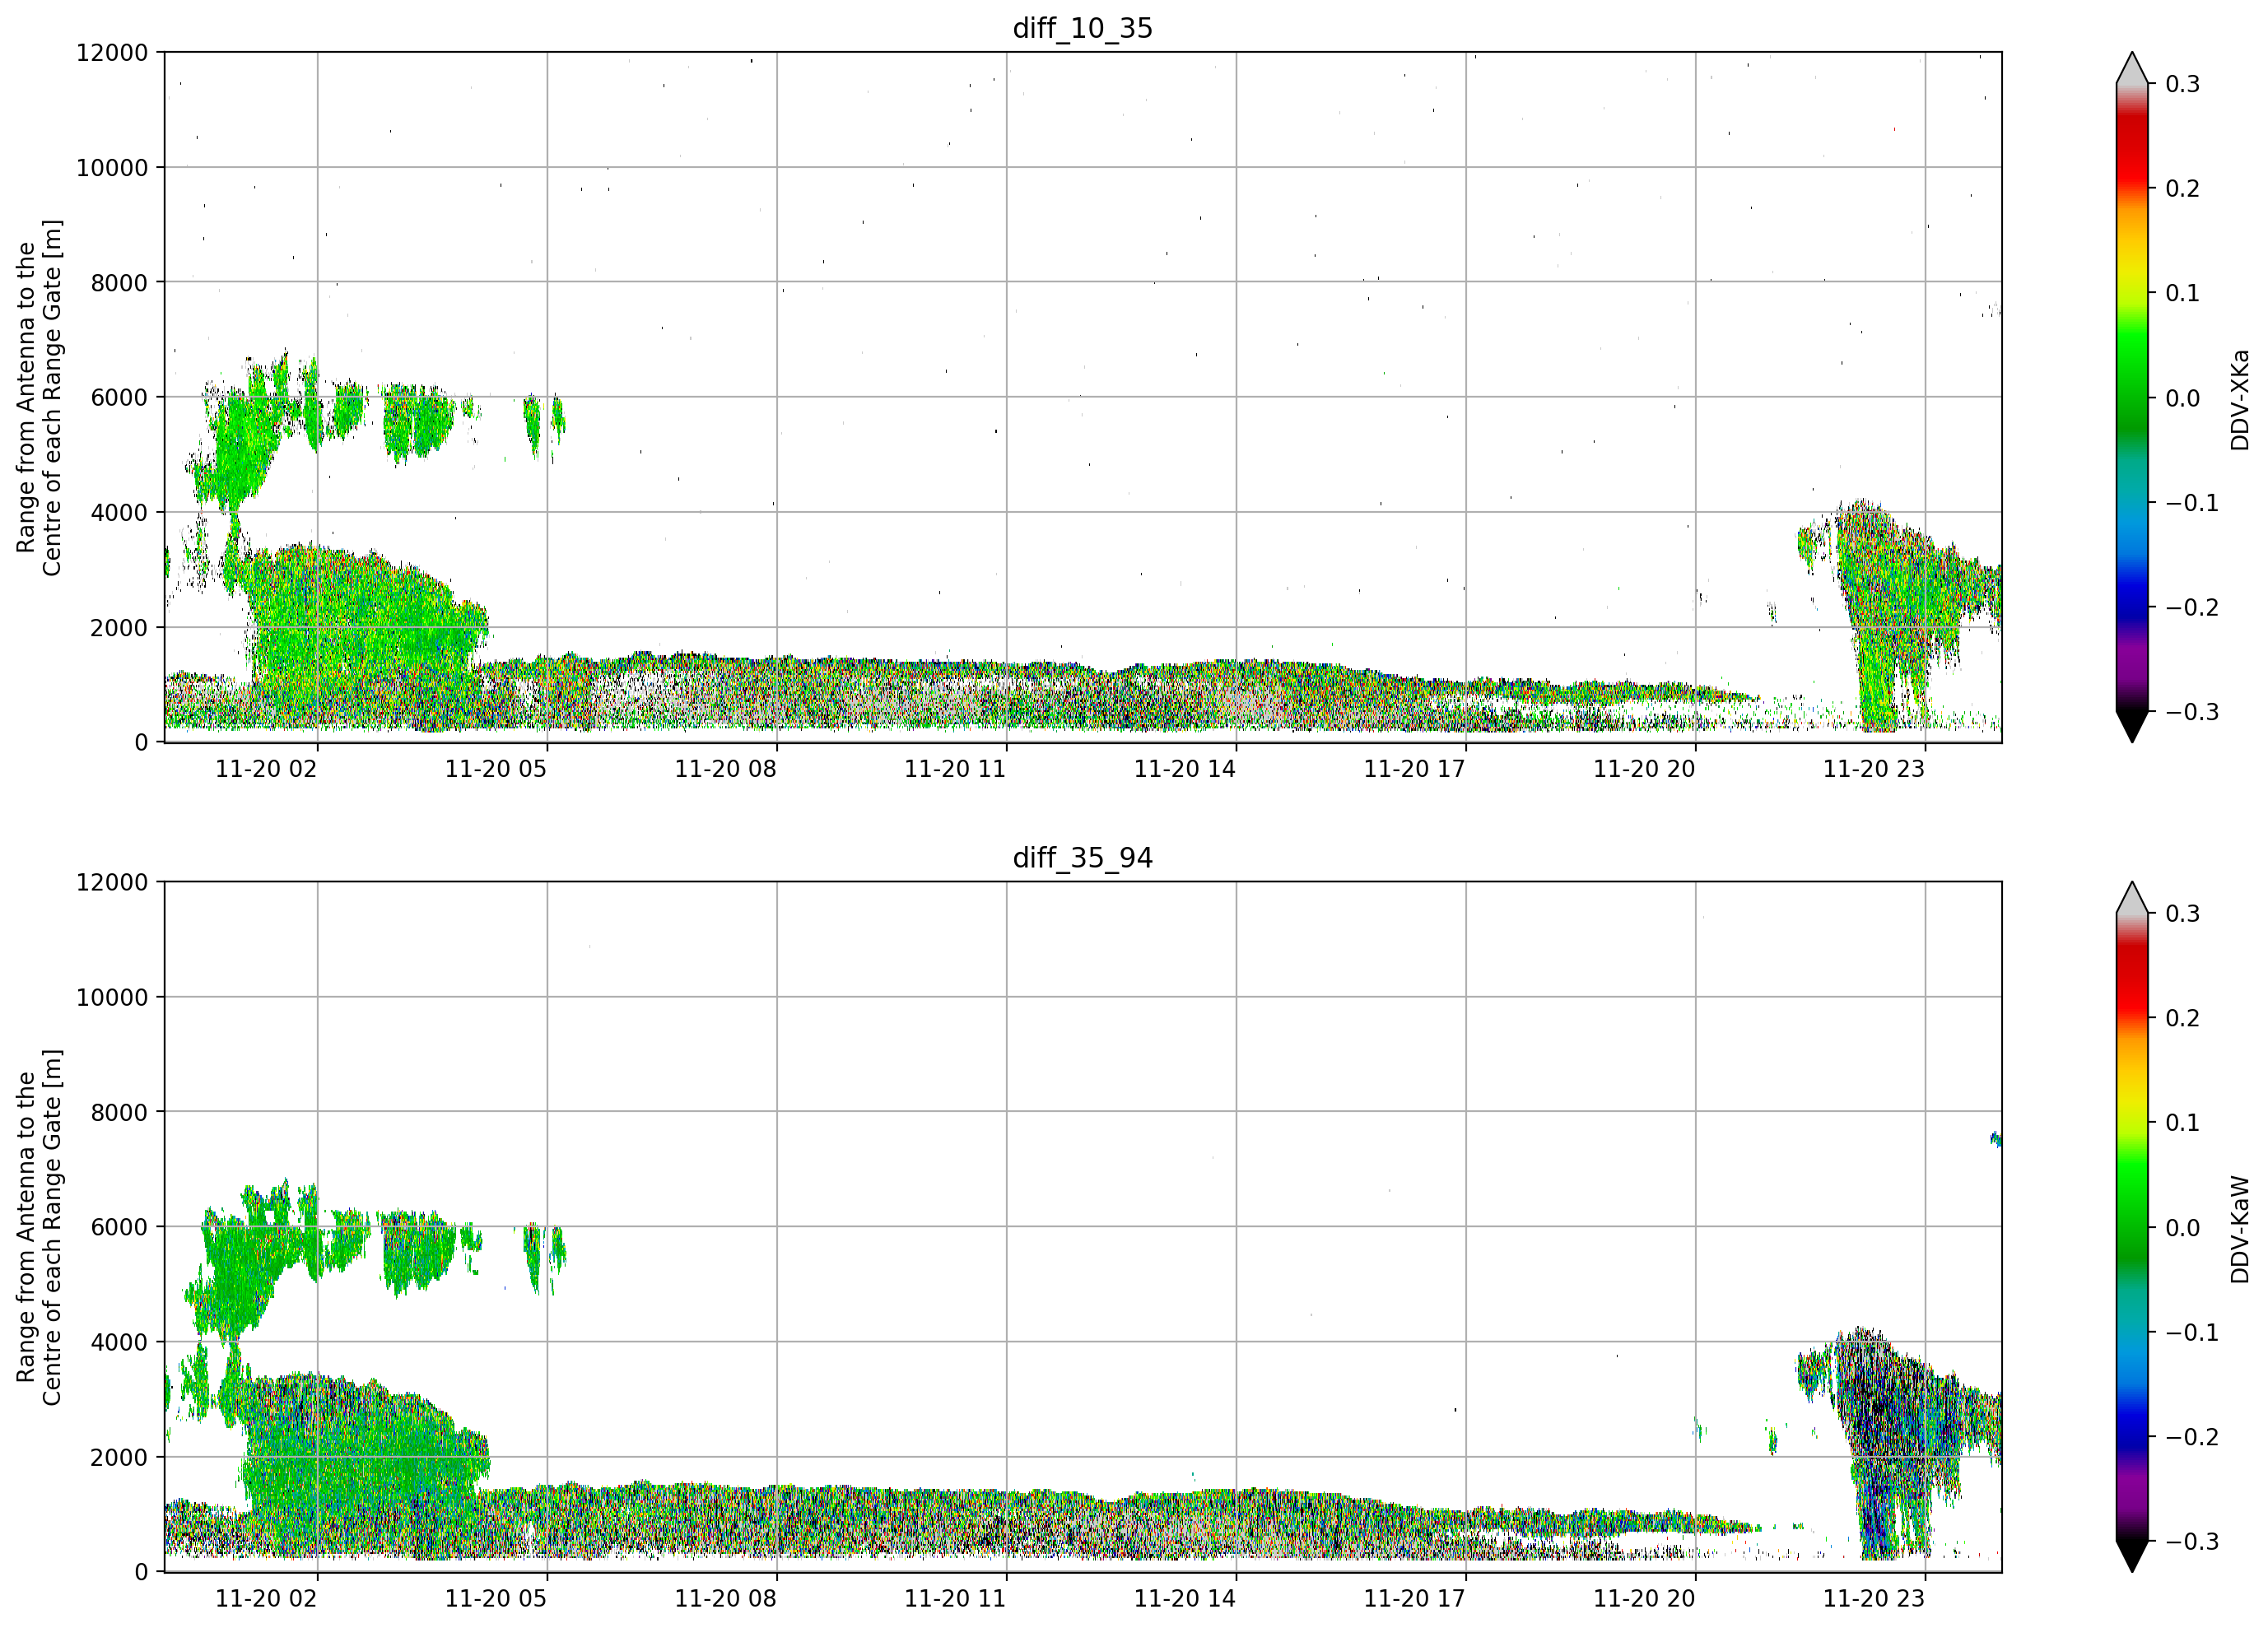Viewport: 2268px width, 1628px height.
Task: Click the 10000 tick label on diff_35_94 axis
Action: coord(112,998)
